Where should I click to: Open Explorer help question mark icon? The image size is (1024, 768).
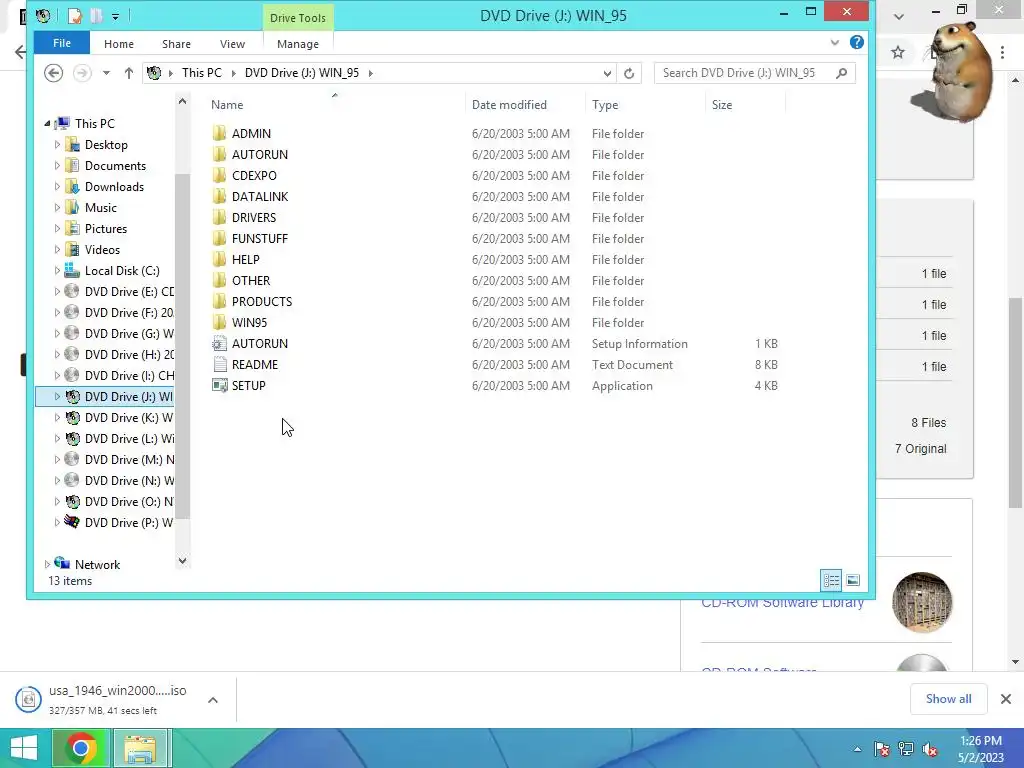[x=857, y=42]
